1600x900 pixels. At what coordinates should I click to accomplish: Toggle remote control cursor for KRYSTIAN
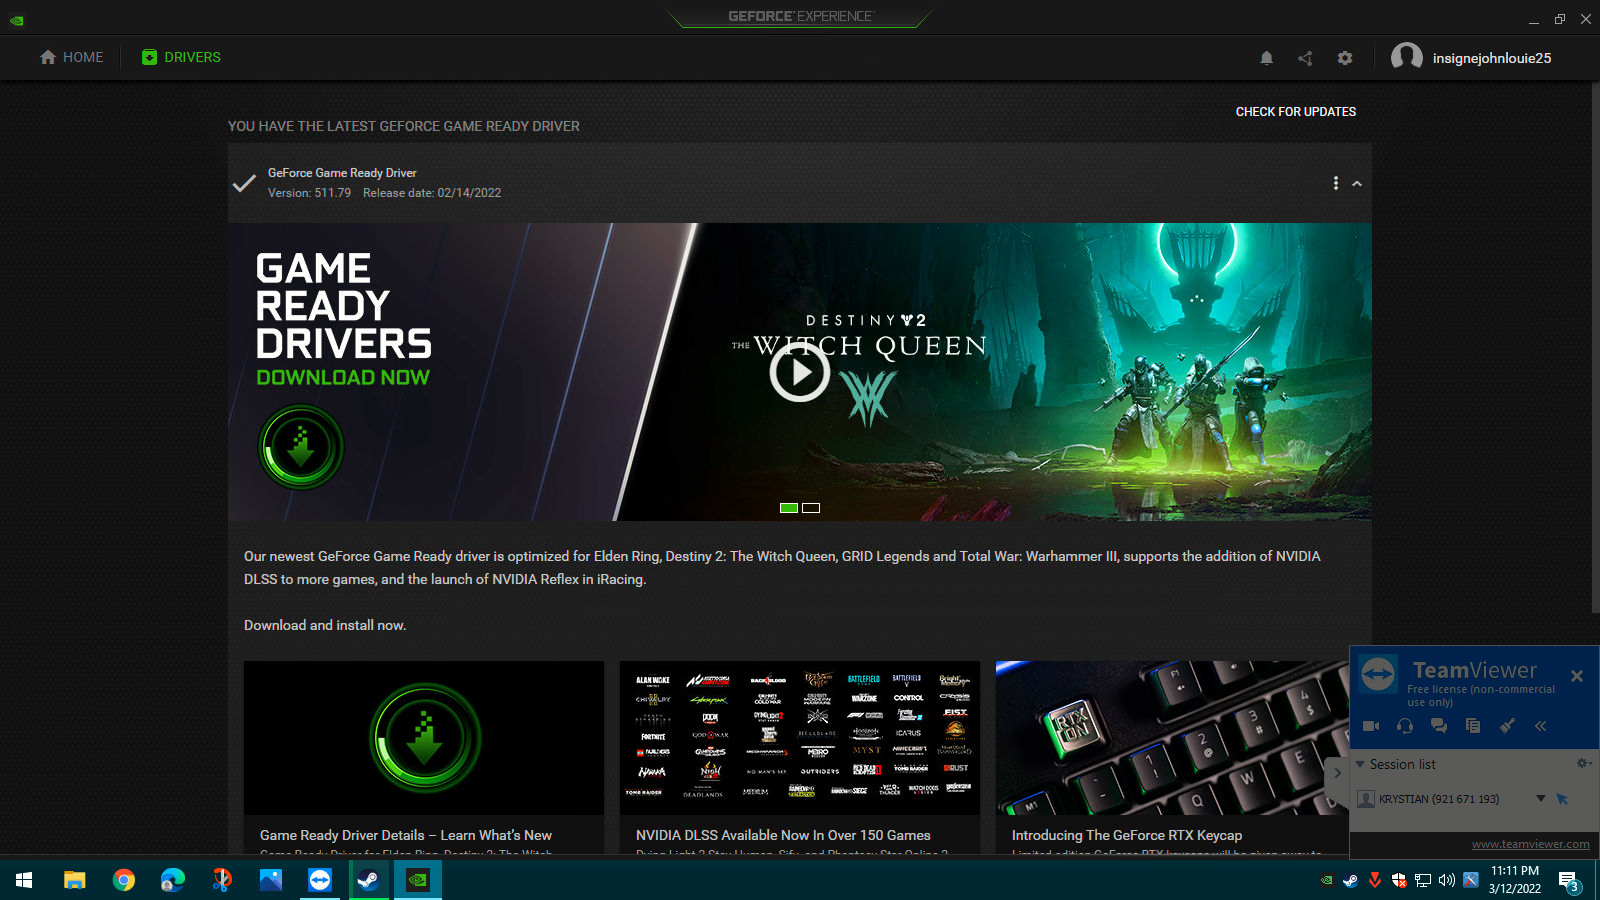click(1563, 799)
